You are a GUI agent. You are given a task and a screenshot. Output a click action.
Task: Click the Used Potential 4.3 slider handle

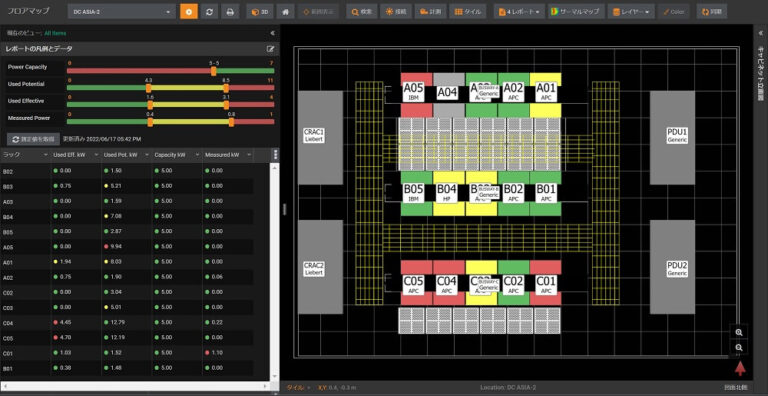148,88
